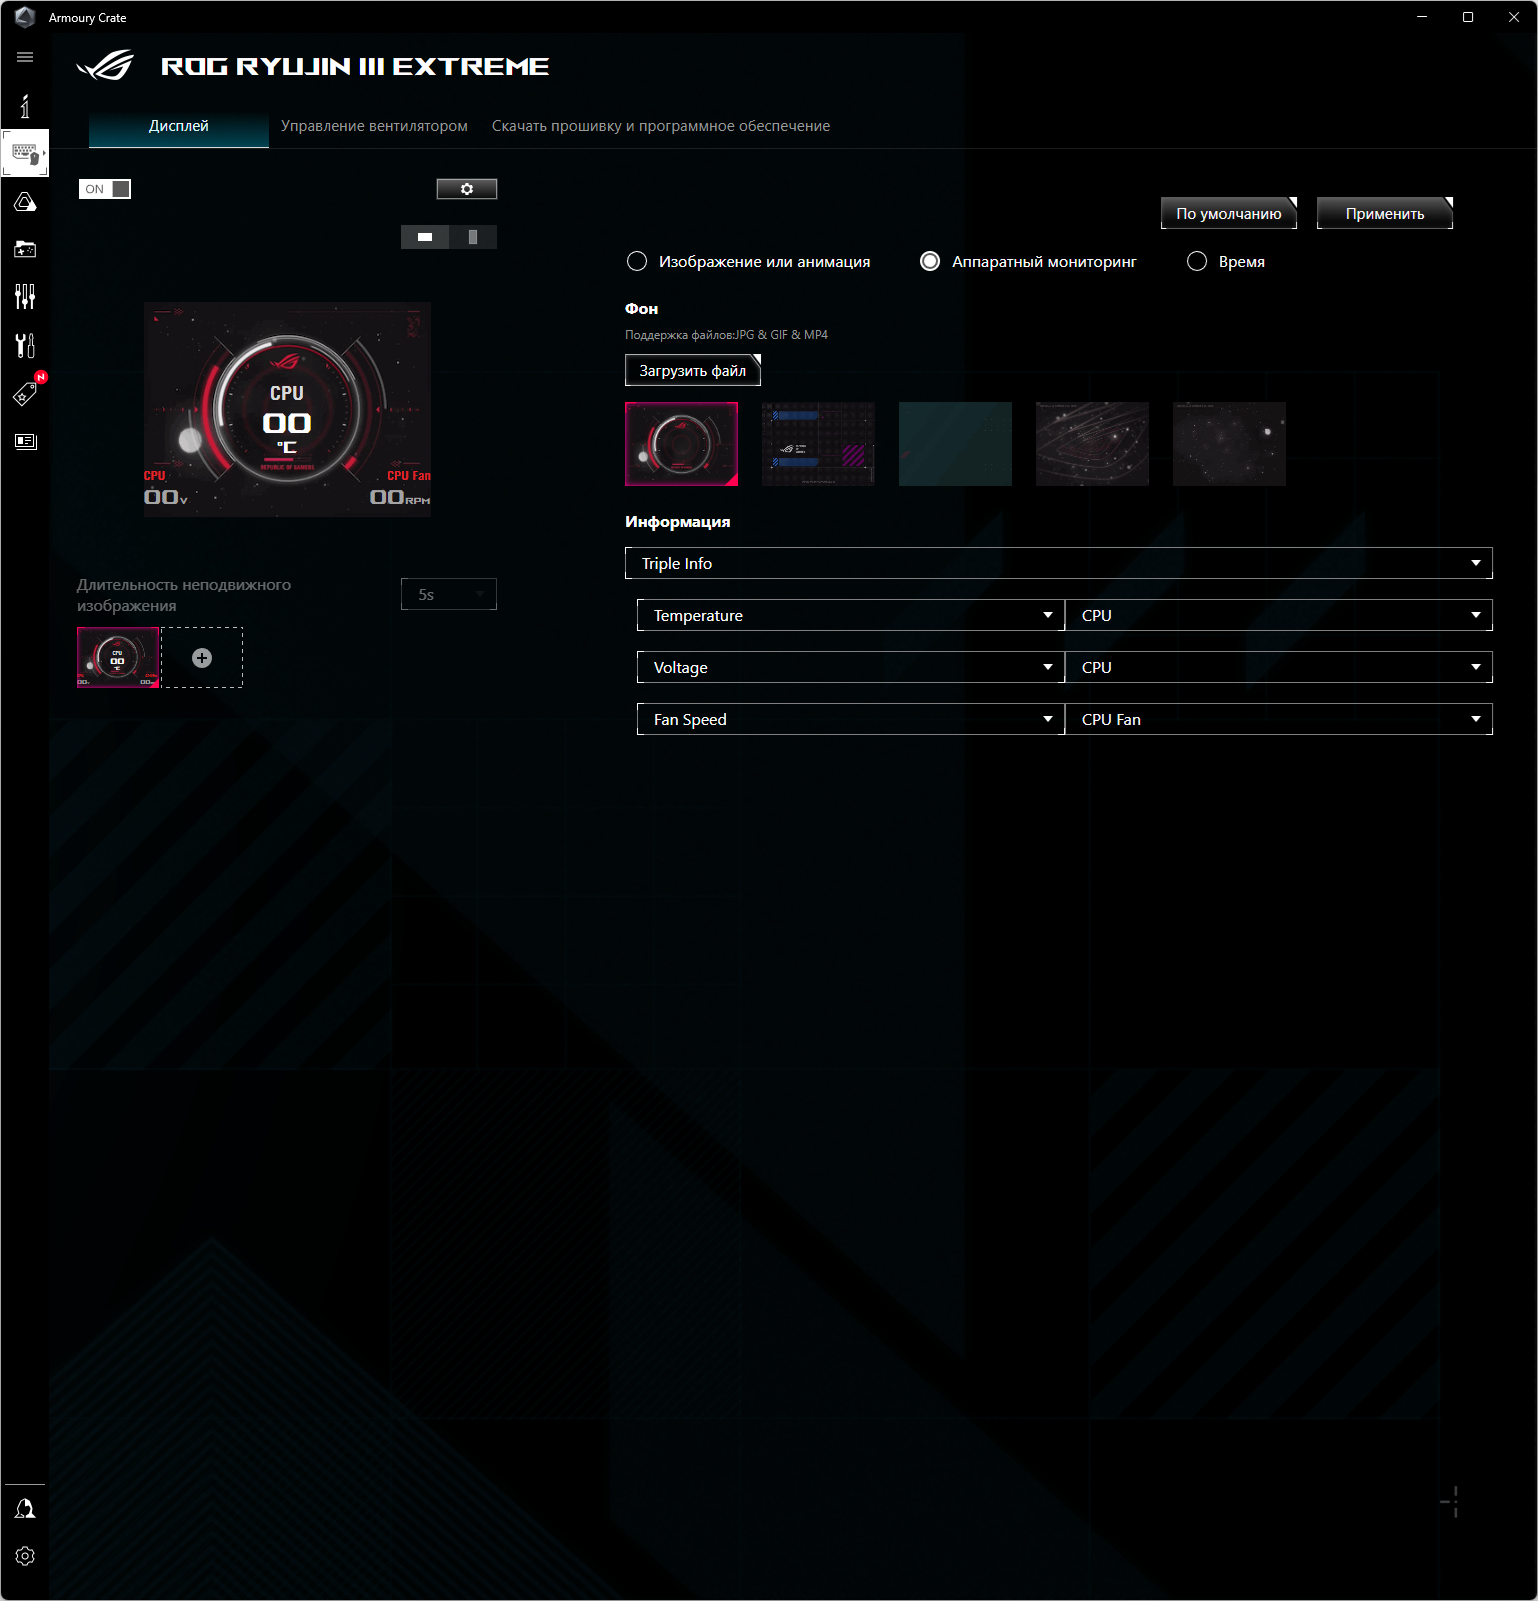Image resolution: width=1538 pixels, height=1601 pixels.
Task: Open the Game Library gamepad icon
Action: point(25,249)
